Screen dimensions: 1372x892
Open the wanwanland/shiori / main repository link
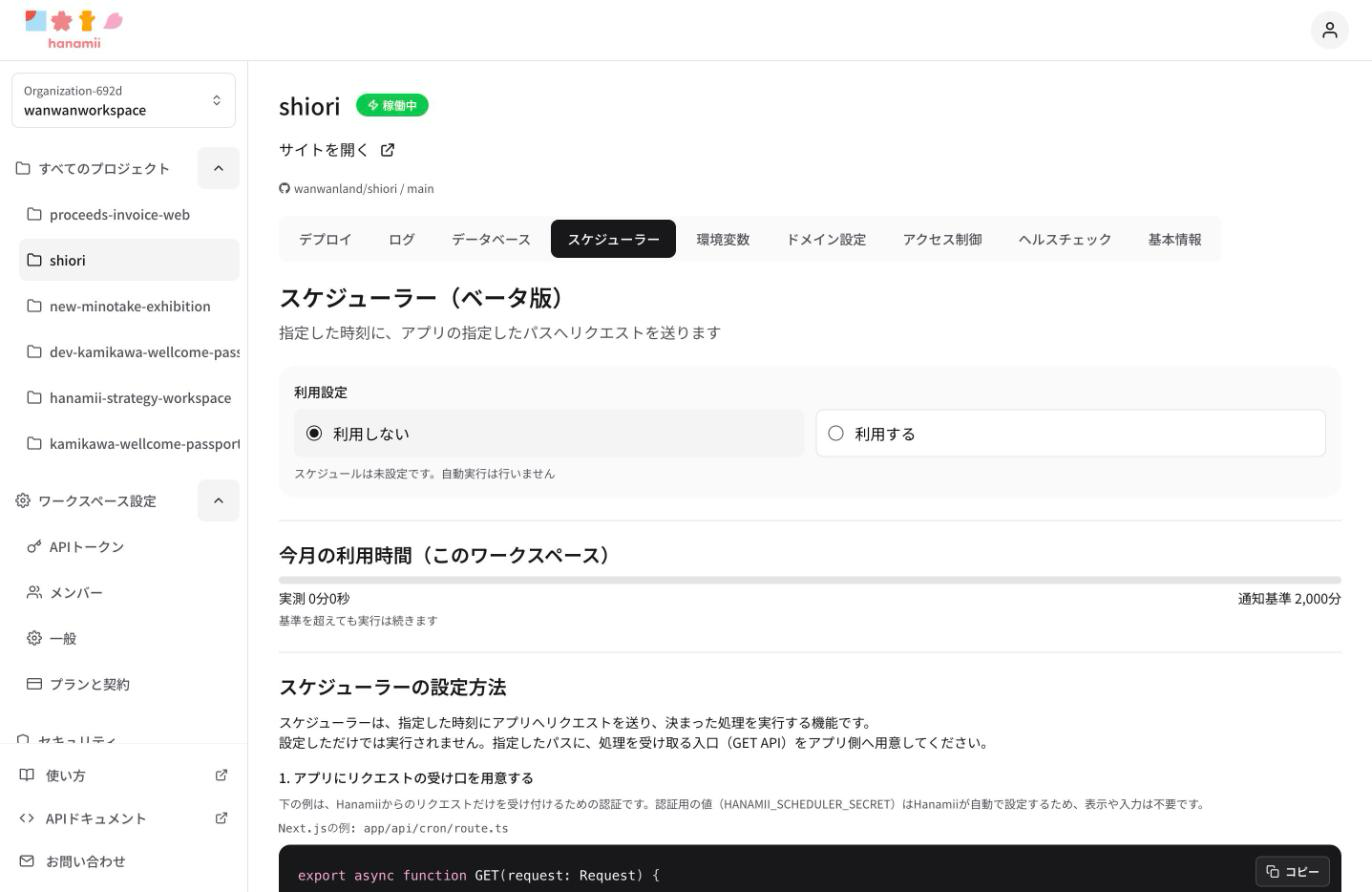357,188
